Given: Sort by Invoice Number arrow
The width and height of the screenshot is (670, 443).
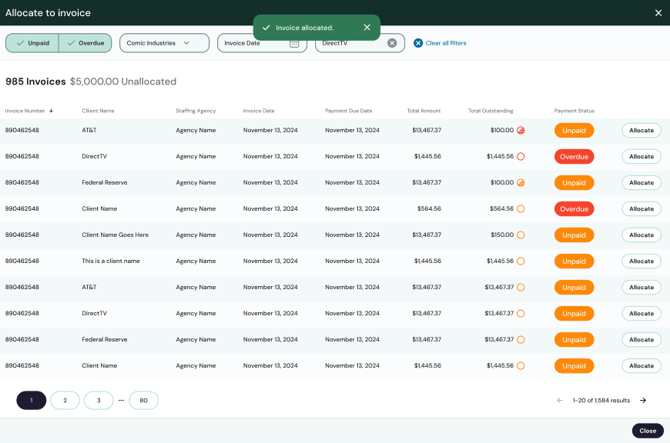Looking at the screenshot, I should [x=51, y=111].
